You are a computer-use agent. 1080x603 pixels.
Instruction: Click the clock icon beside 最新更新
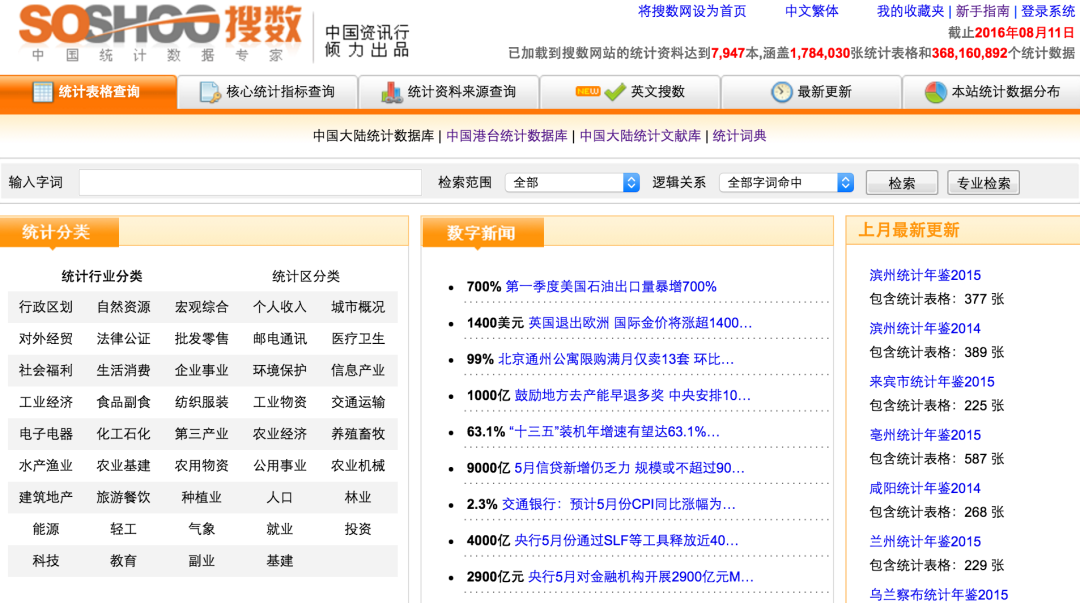[x=781, y=92]
